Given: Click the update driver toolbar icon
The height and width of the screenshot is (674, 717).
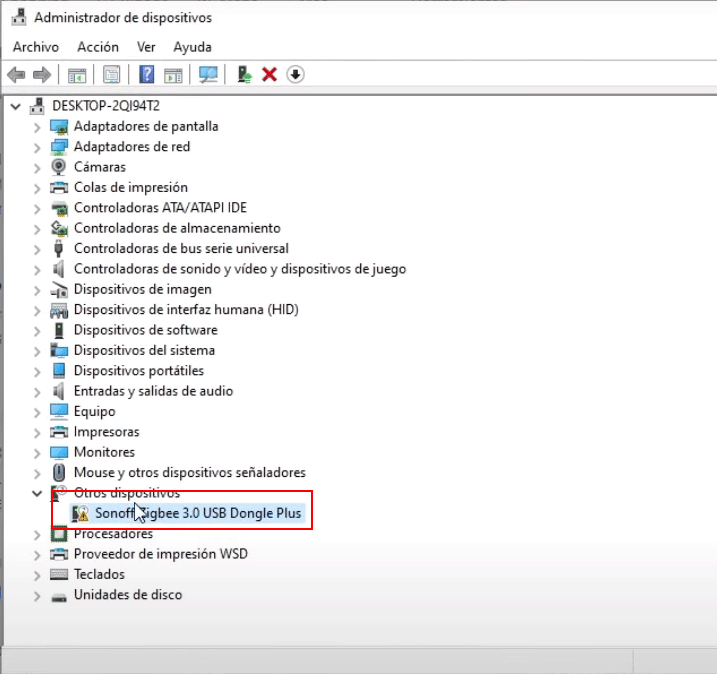Looking at the screenshot, I should click(243, 75).
